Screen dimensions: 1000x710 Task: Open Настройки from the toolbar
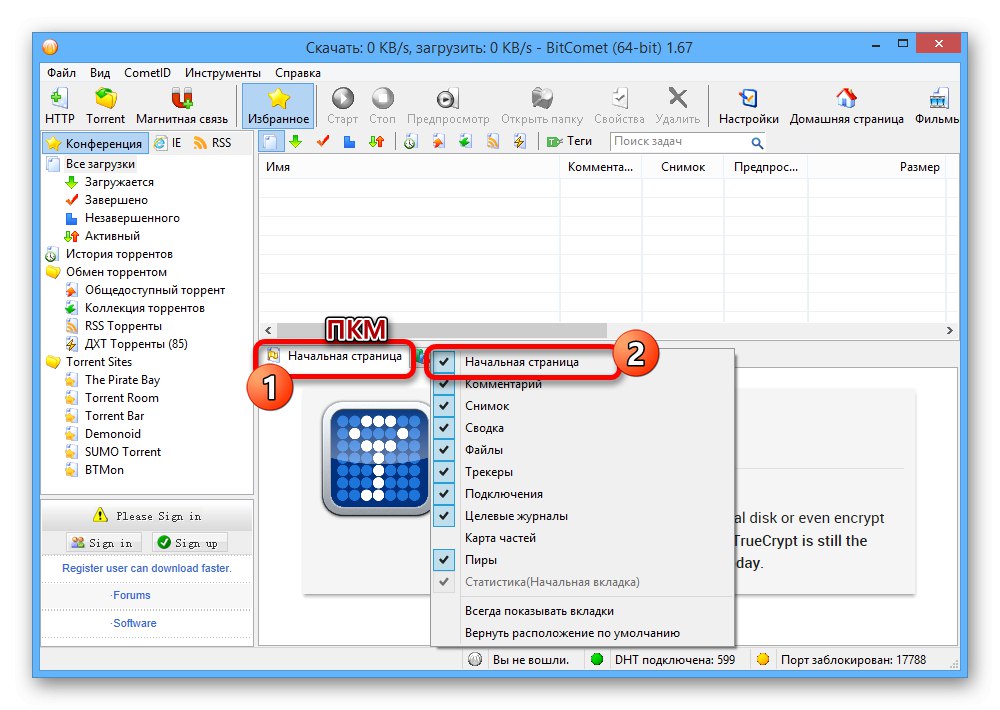click(749, 106)
